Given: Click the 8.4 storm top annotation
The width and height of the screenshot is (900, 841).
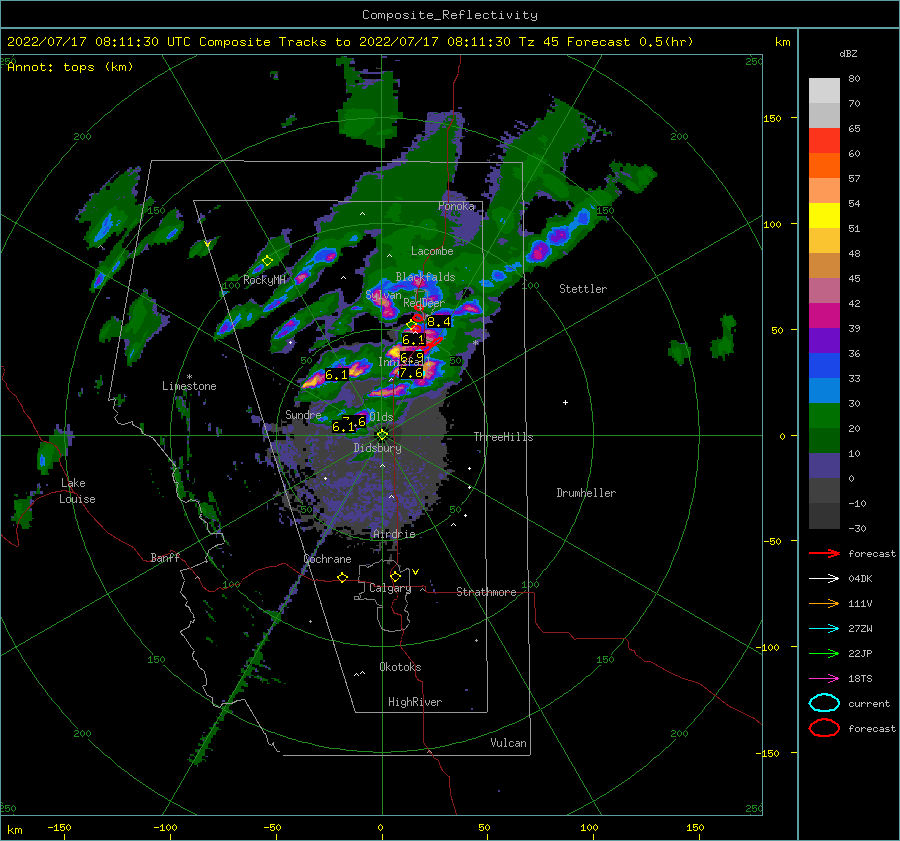Looking at the screenshot, I should [439, 322].
